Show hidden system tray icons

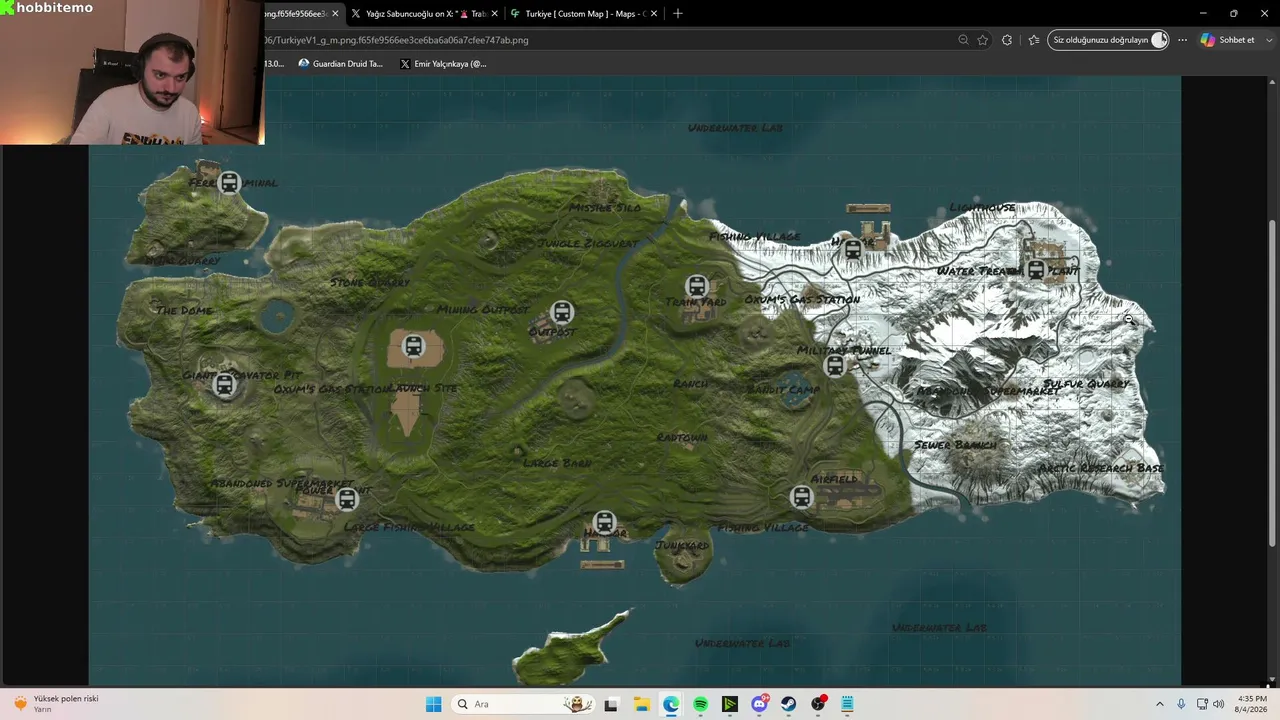1160,704
